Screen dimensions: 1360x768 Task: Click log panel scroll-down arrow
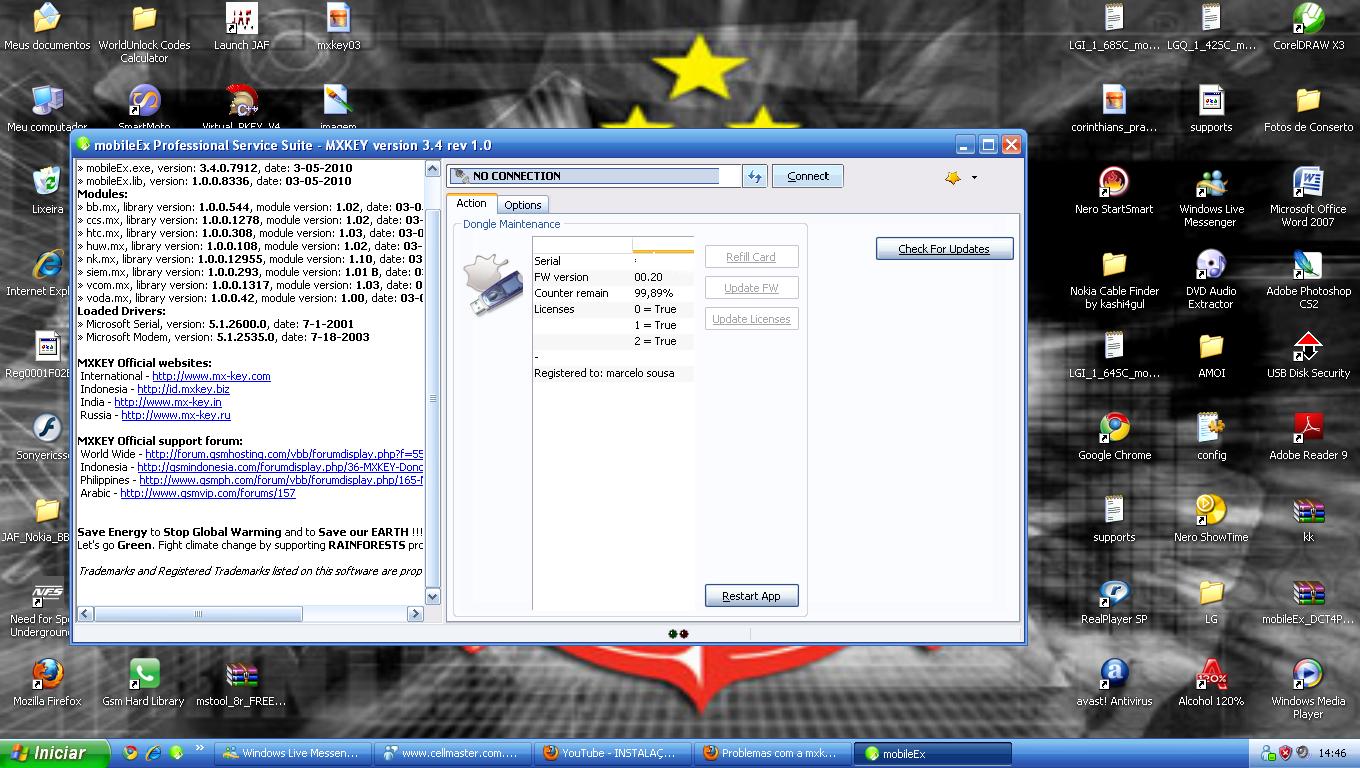[x=433, y=596]
